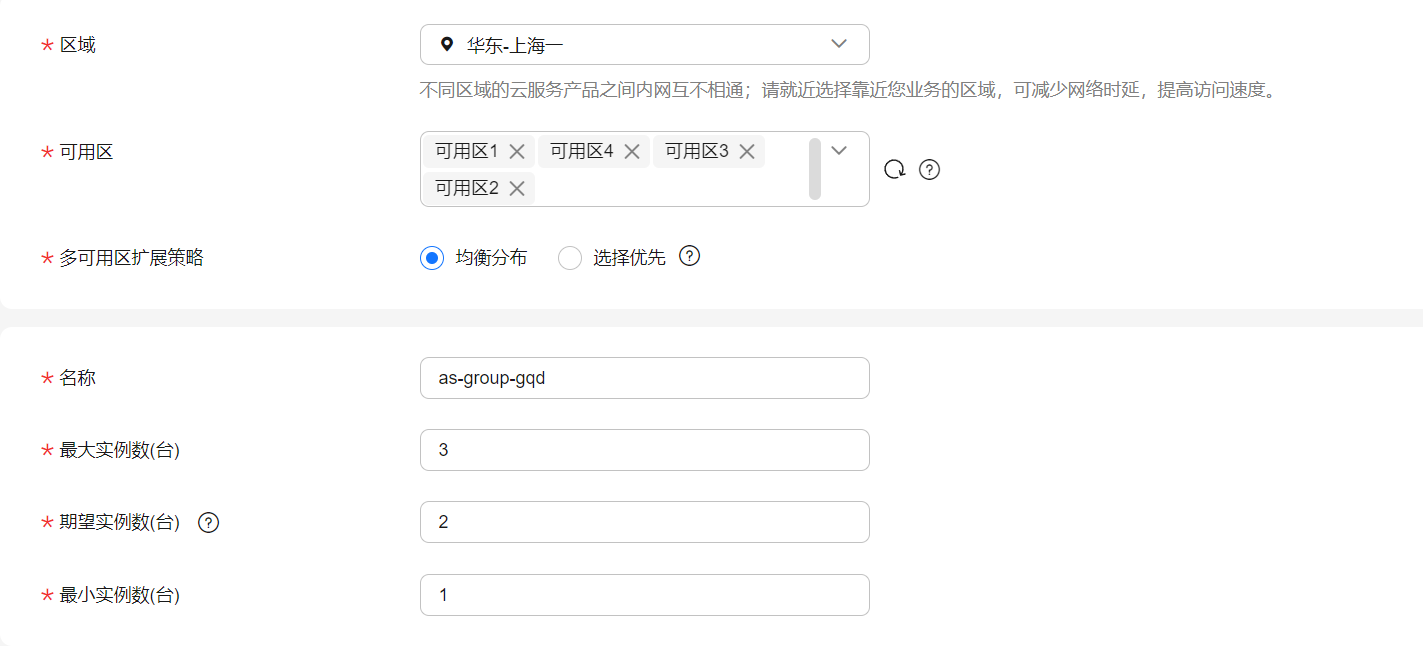The image size is (1423, 646).
Task: Remove the 可用区3 tag
Action: [747, 152]
